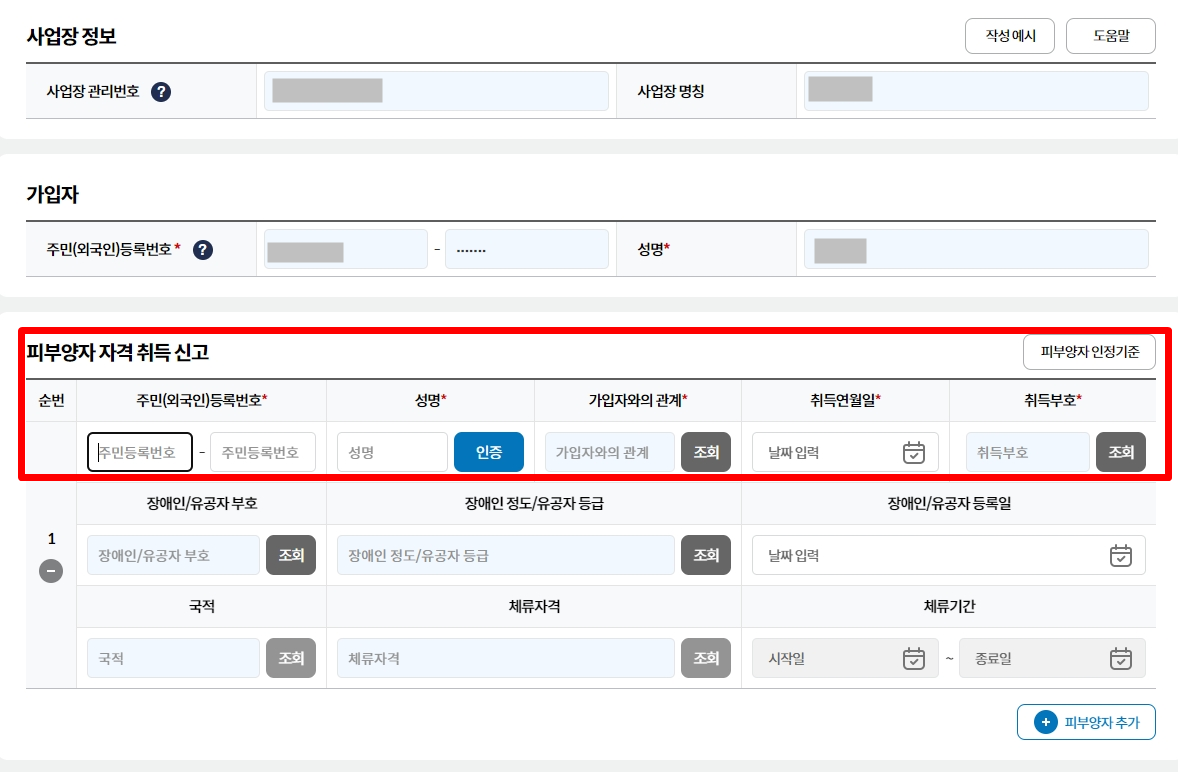Click 조회 beside 장애인 정도/유공자 등급

click(x=706, y=555)
